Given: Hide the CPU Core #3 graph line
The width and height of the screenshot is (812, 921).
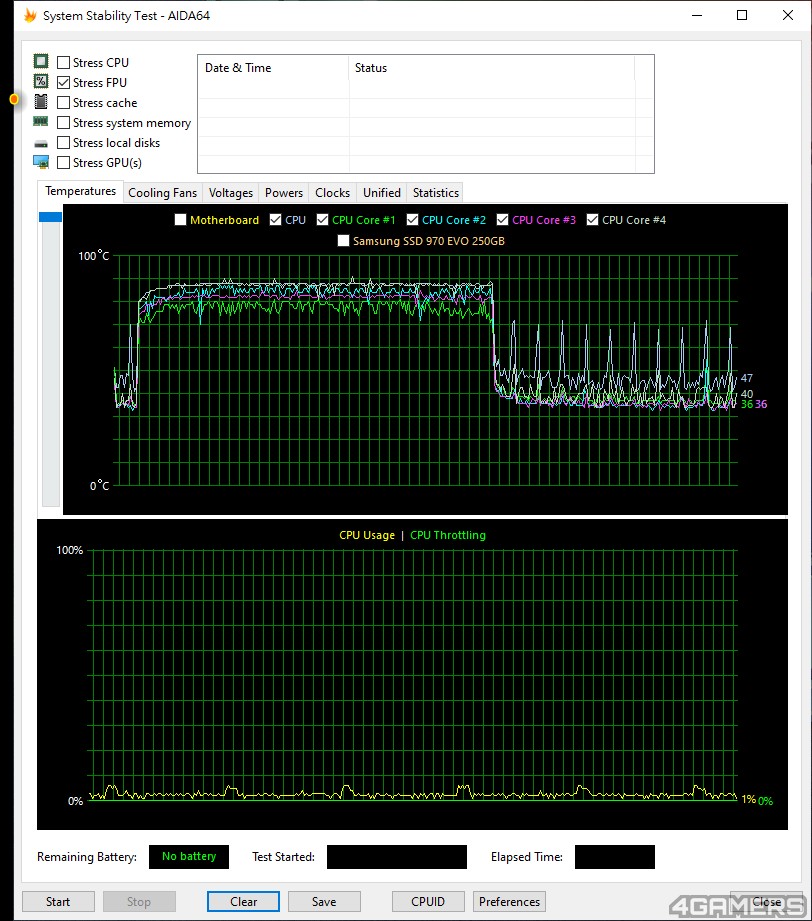Looking at the screenshot, I should pyautogui.click(x=502, y=220).
